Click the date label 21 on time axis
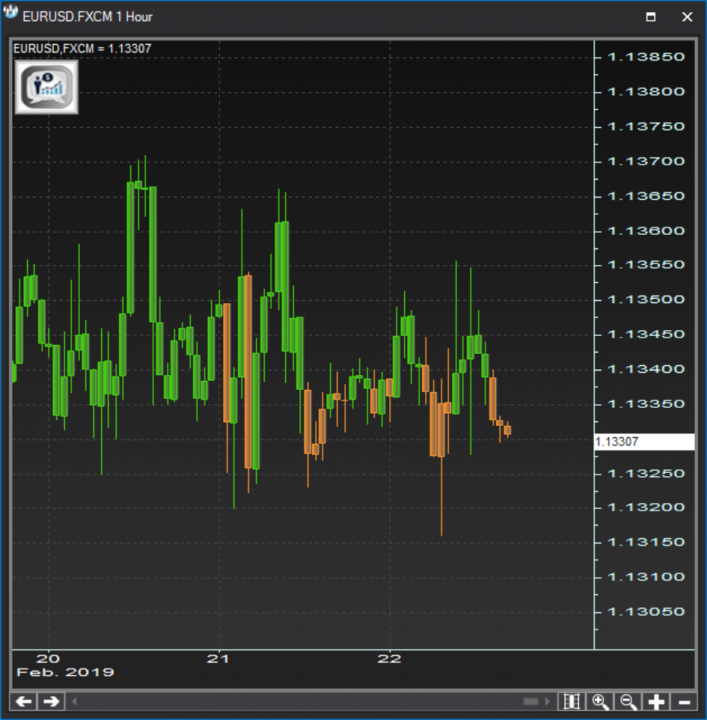Viewport: 707px width, 720px height. coord(218,659)
